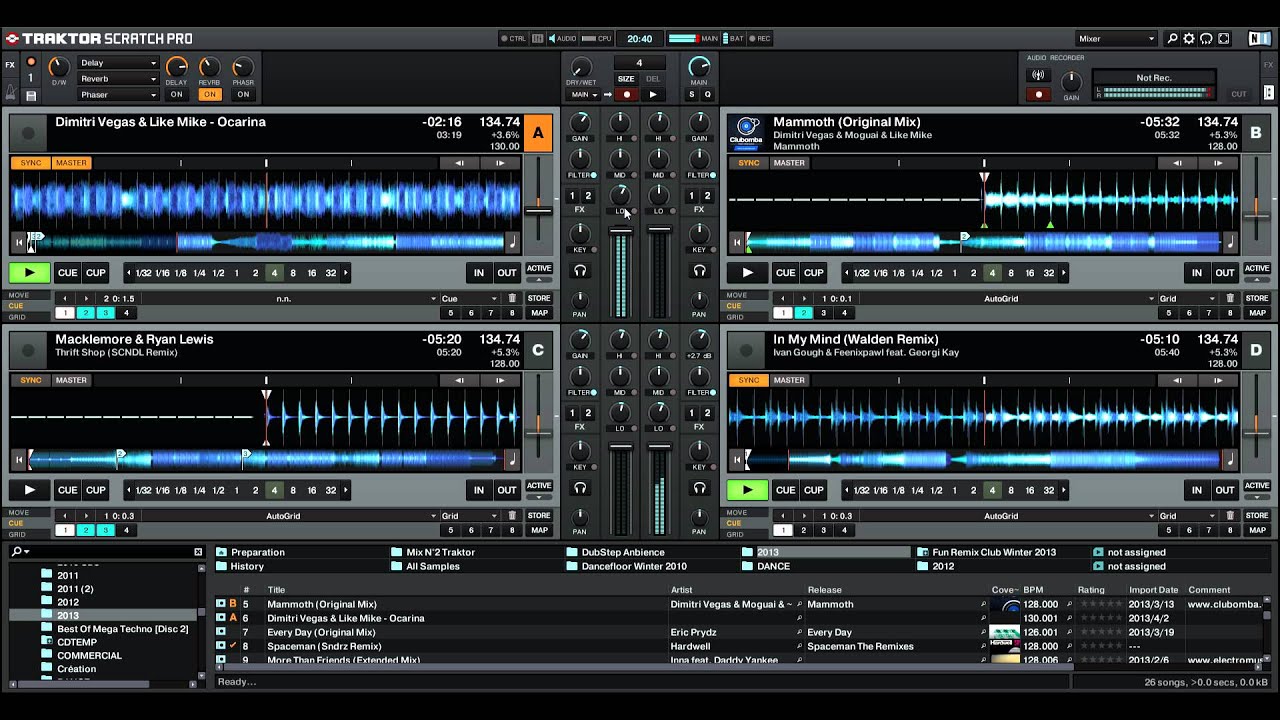Click the audio recorder broadcast icon
The width and height of the screenshot is (1280, 720).
[1038, 76]
